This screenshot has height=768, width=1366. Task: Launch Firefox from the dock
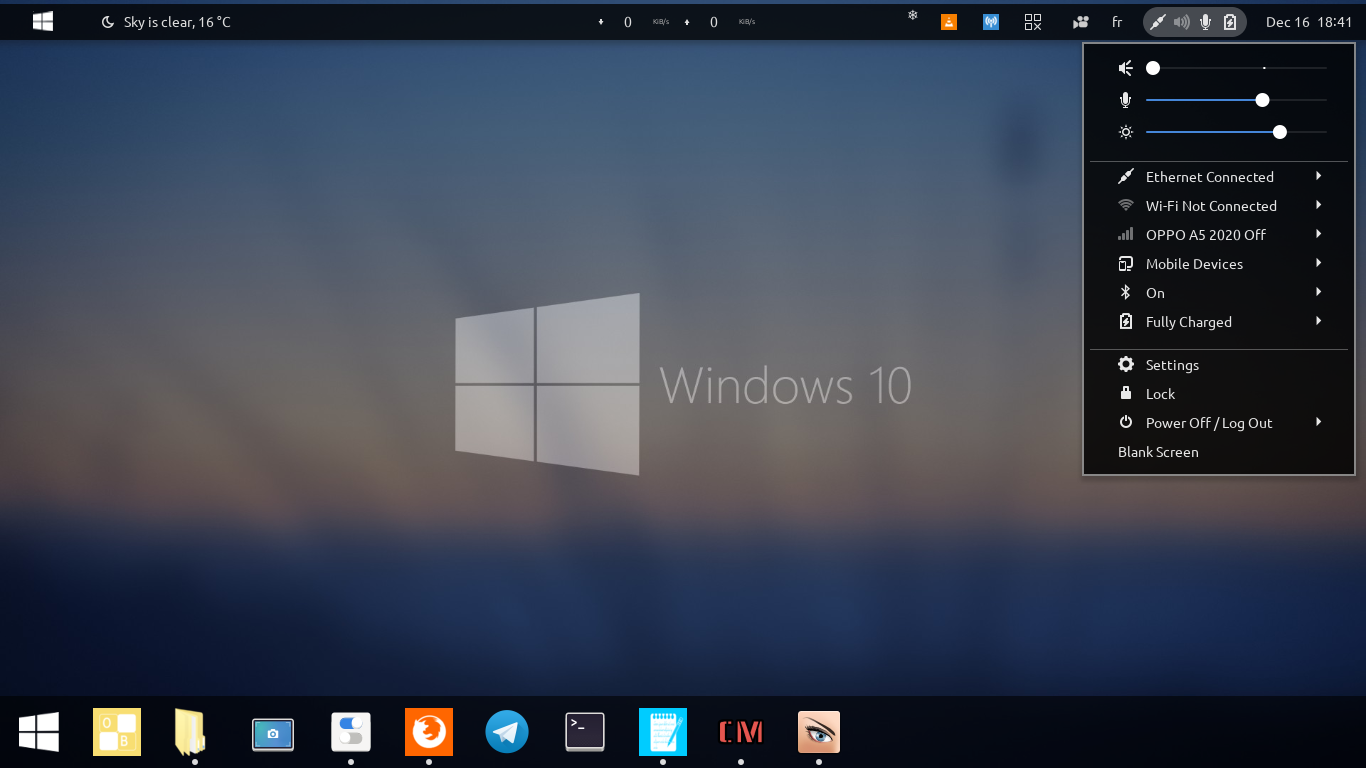429,732
